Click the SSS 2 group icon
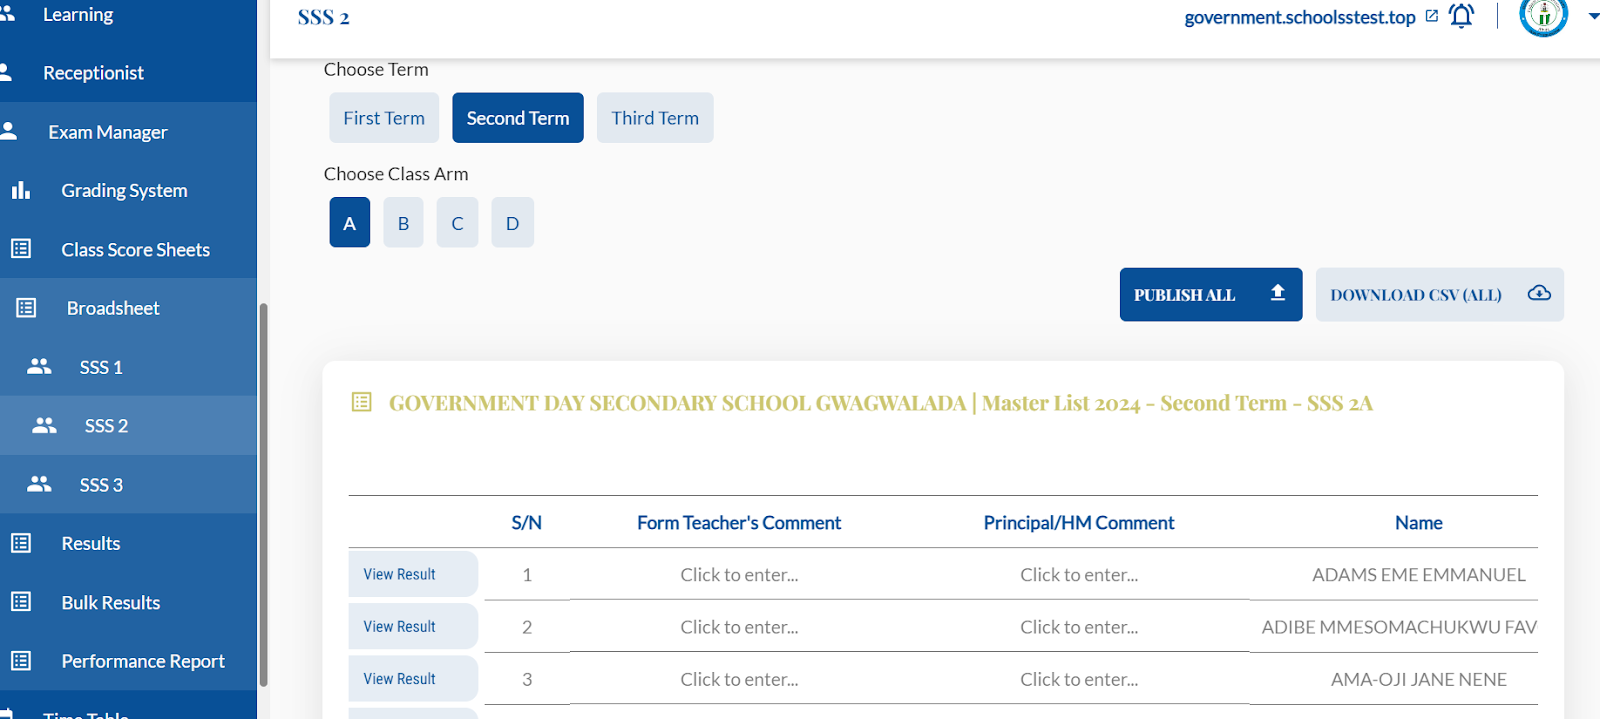 coord(44,425)
